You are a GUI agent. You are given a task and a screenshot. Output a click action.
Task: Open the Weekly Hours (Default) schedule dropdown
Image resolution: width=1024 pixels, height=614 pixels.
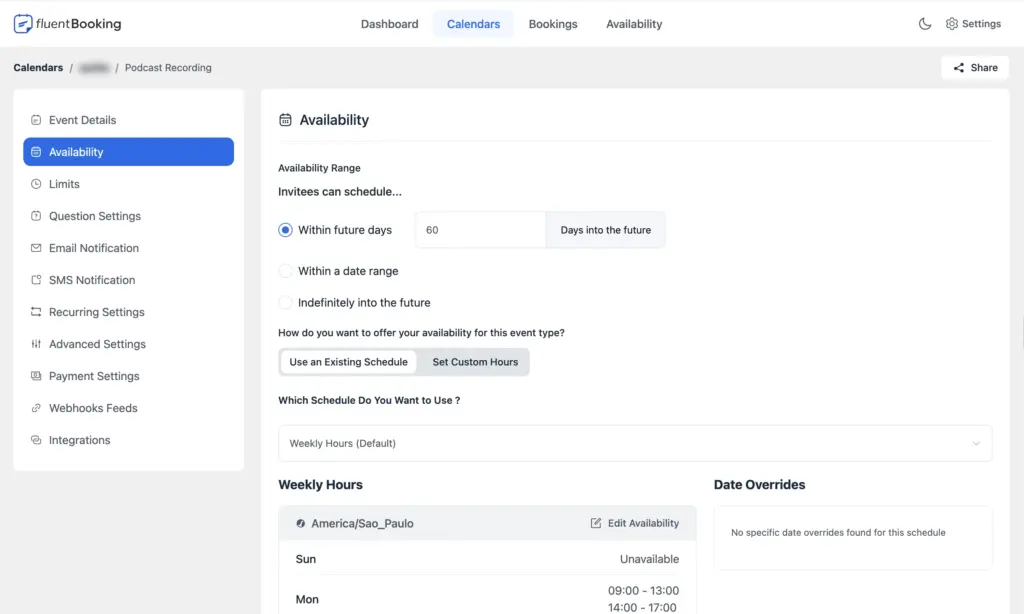tap(635, 444)
